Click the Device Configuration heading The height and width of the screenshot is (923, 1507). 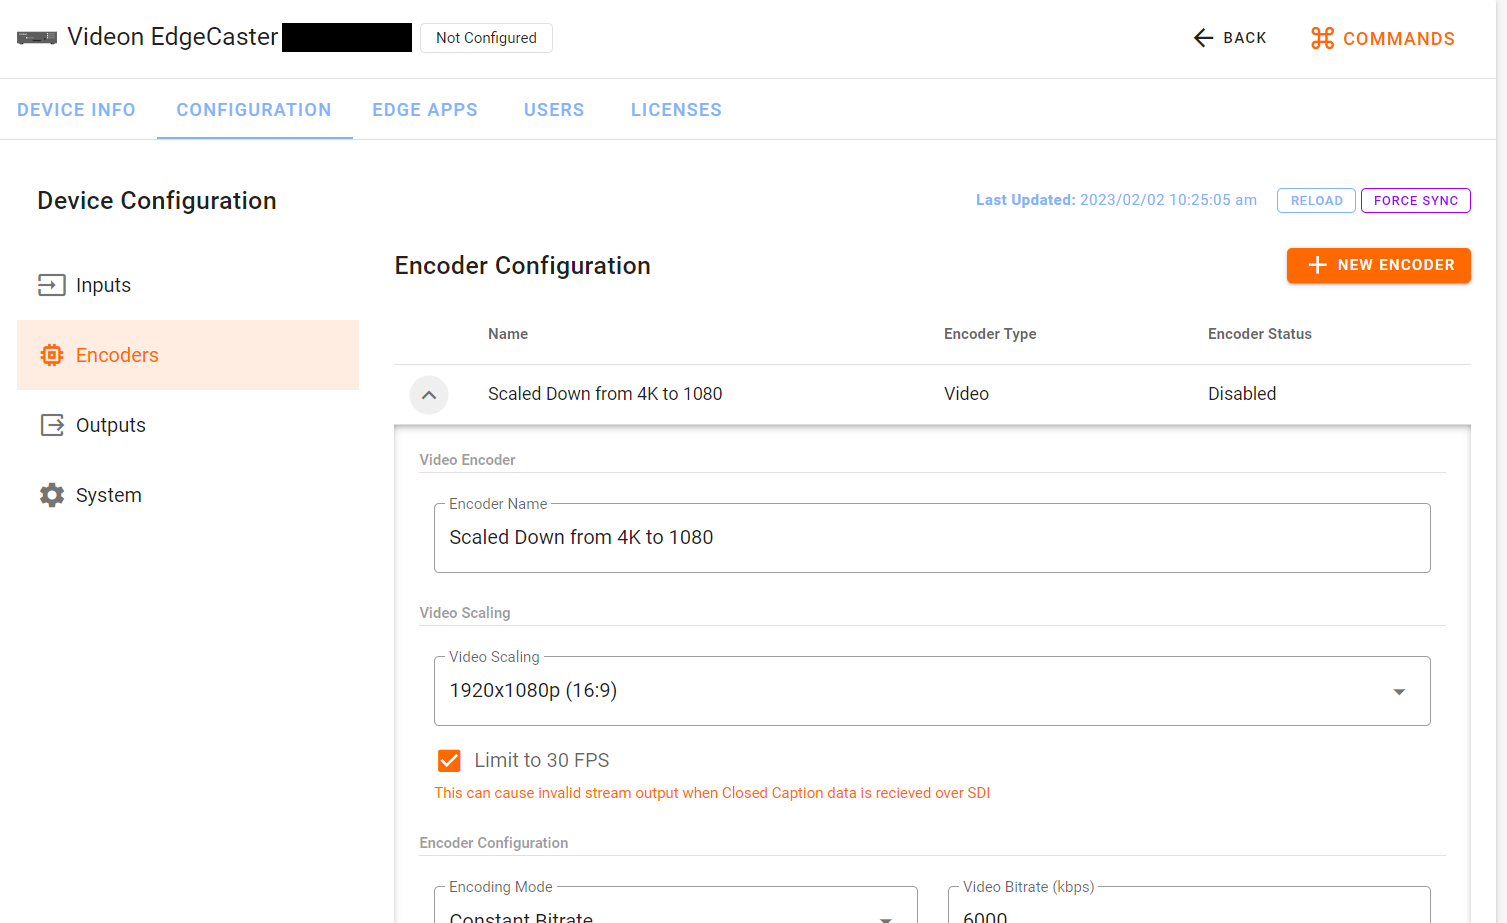157,201
